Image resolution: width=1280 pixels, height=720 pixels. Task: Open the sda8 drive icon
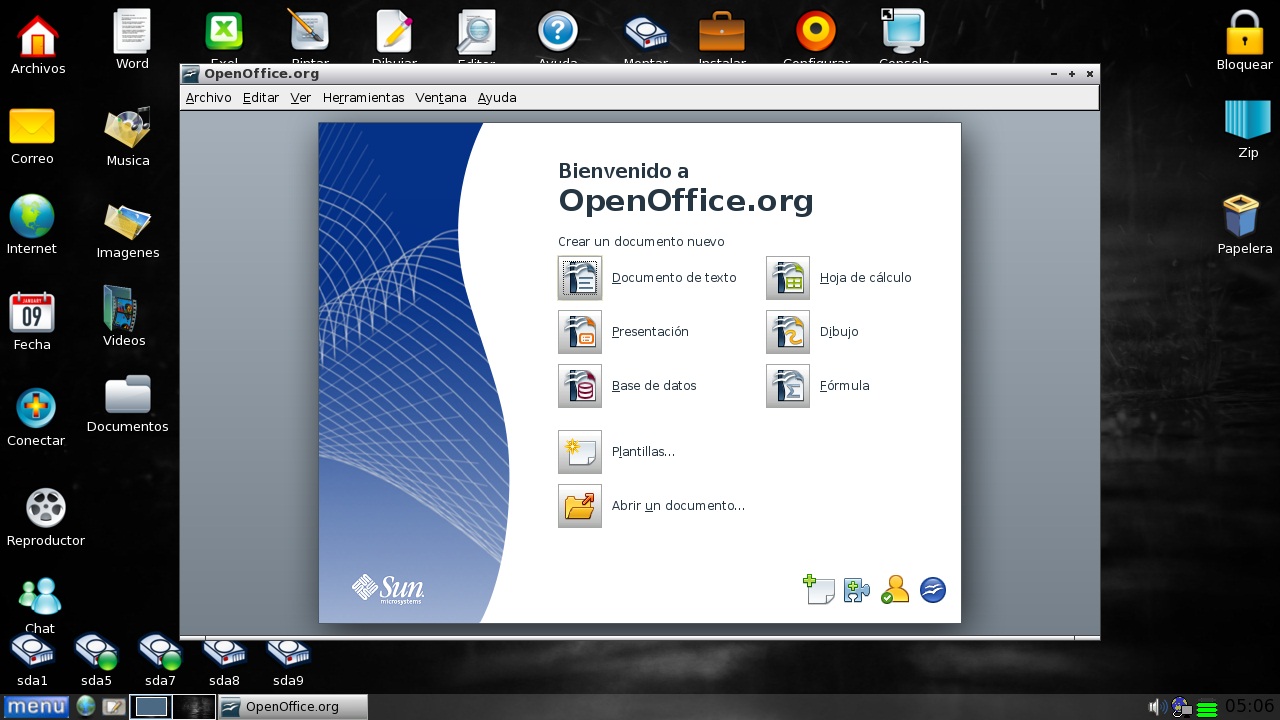[224, 651]
